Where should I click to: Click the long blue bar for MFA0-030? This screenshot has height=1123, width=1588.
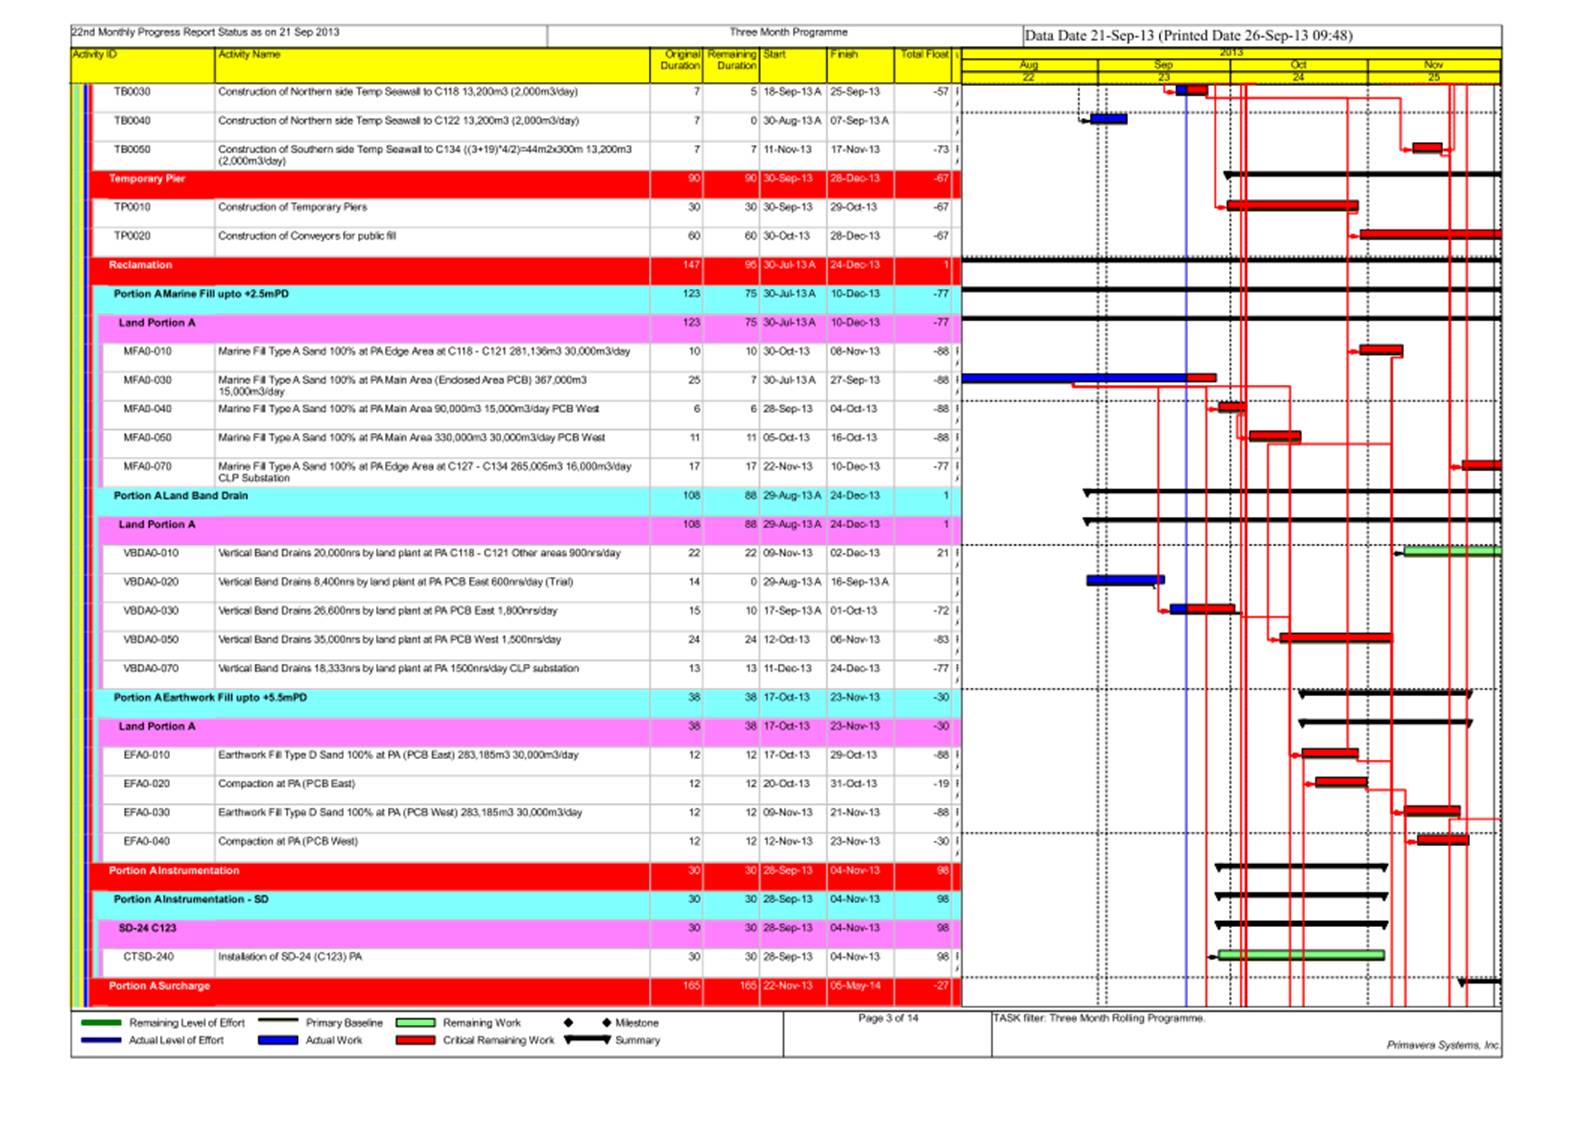coord(1074,378)
